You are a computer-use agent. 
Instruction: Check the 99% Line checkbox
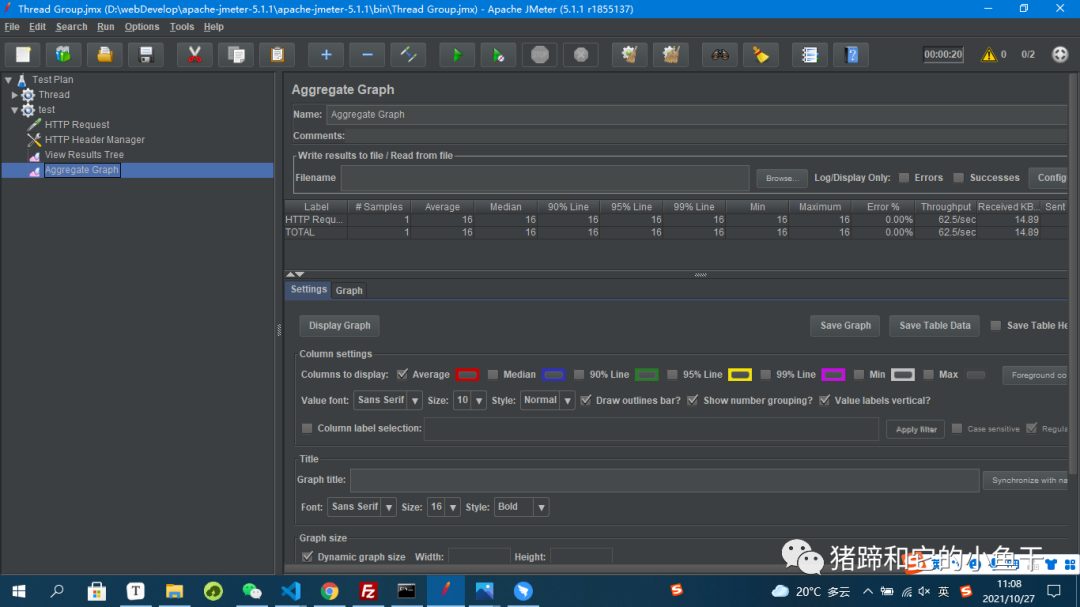[765, 374]
